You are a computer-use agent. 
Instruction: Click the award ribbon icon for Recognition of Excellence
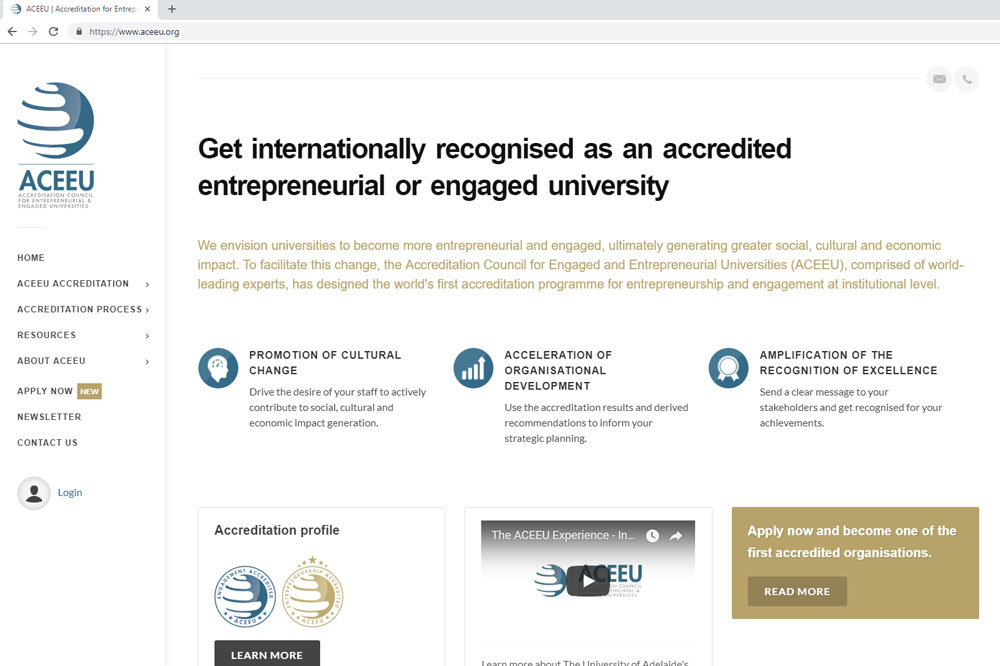[728, 368]
